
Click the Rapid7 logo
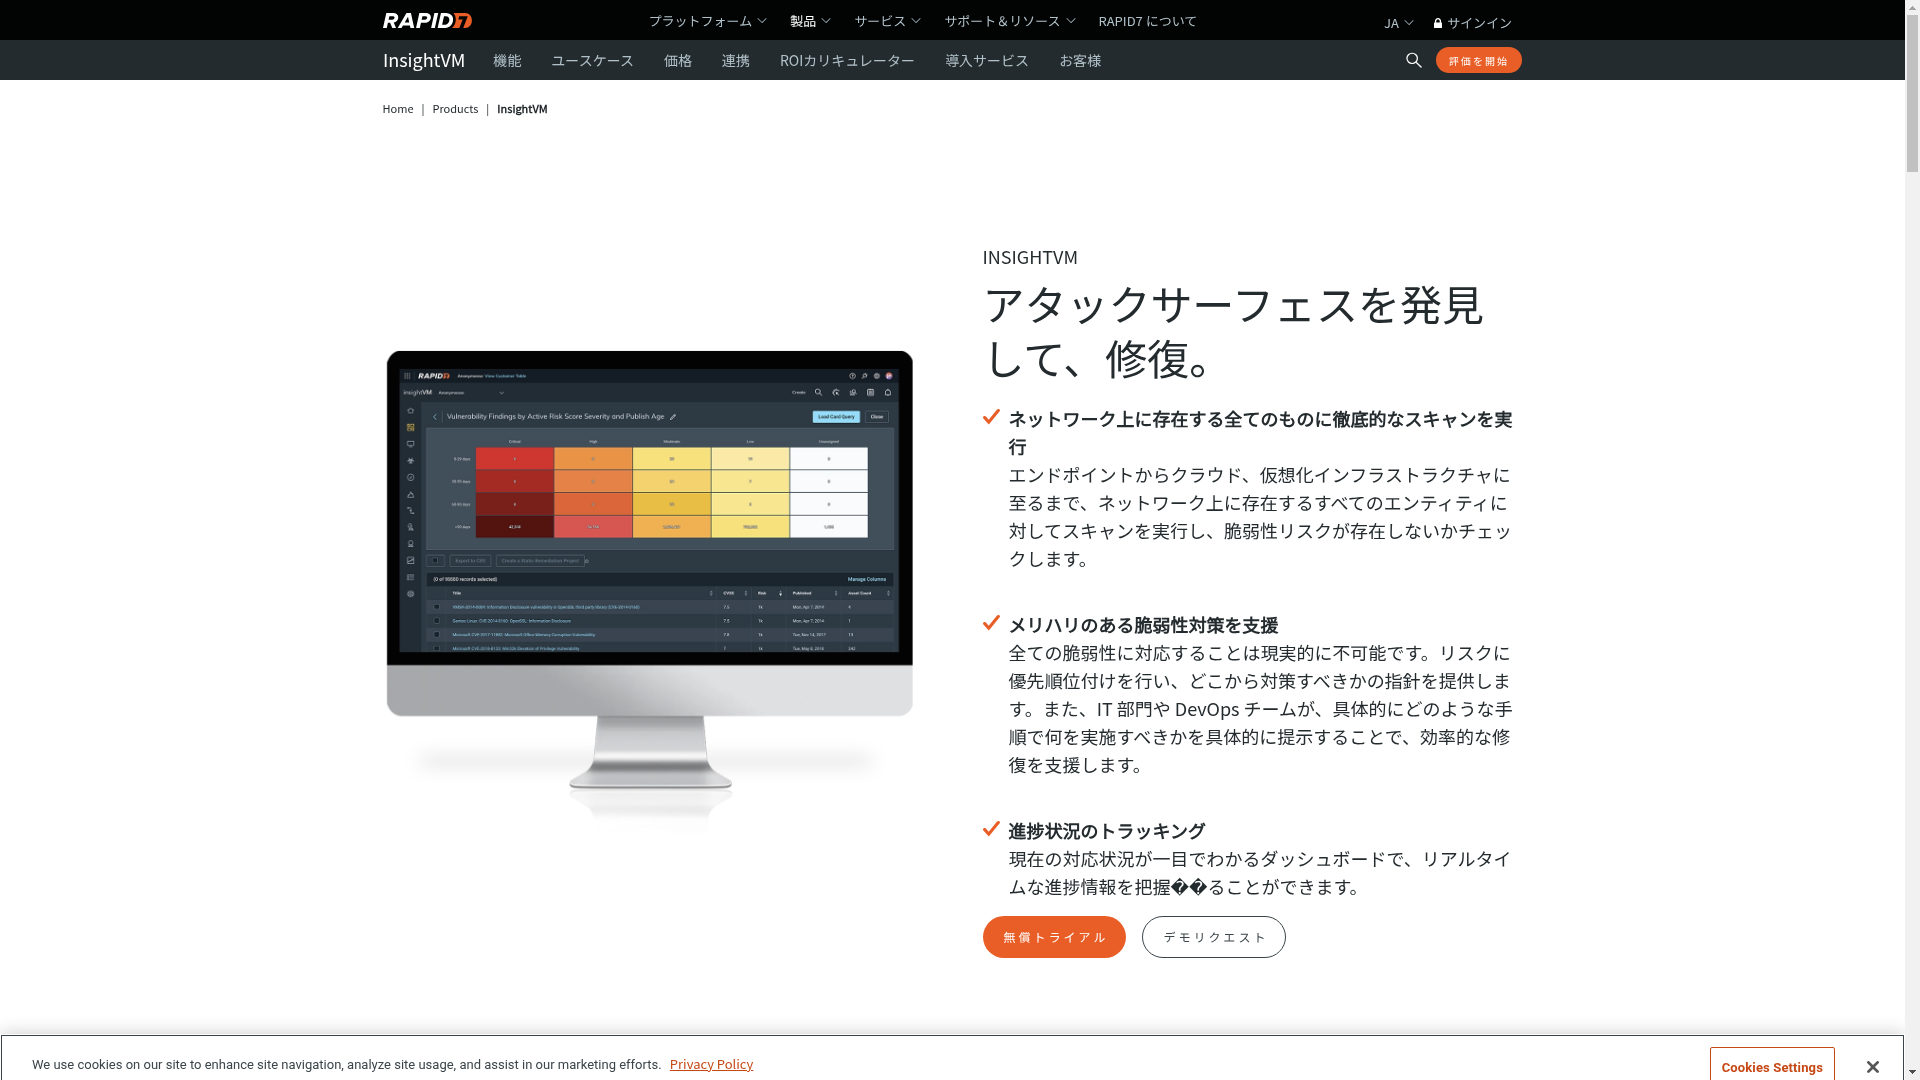pyautogui.click(x=427, y=20)
